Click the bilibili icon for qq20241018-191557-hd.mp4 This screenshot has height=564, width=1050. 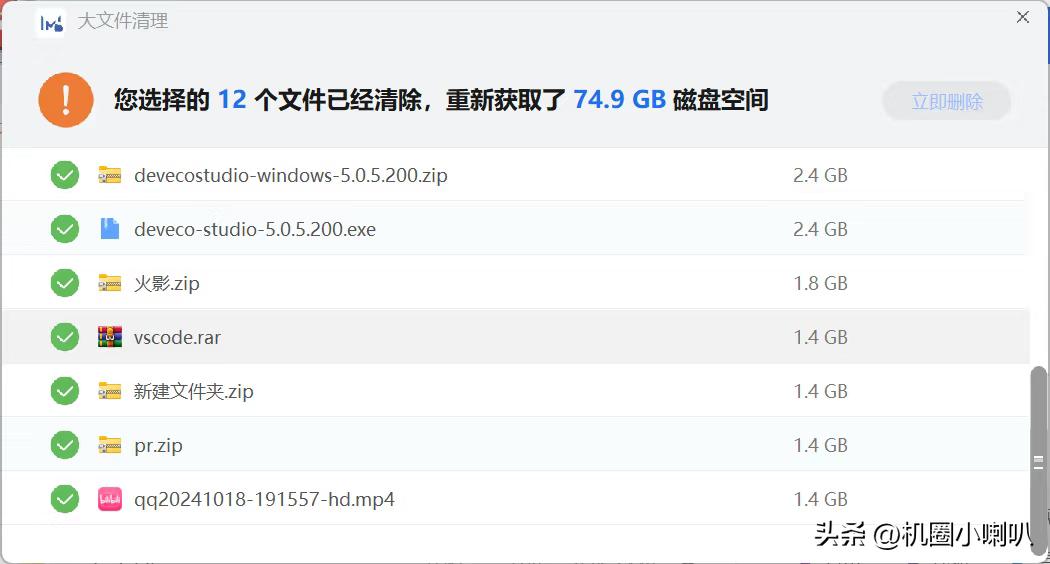110,499
